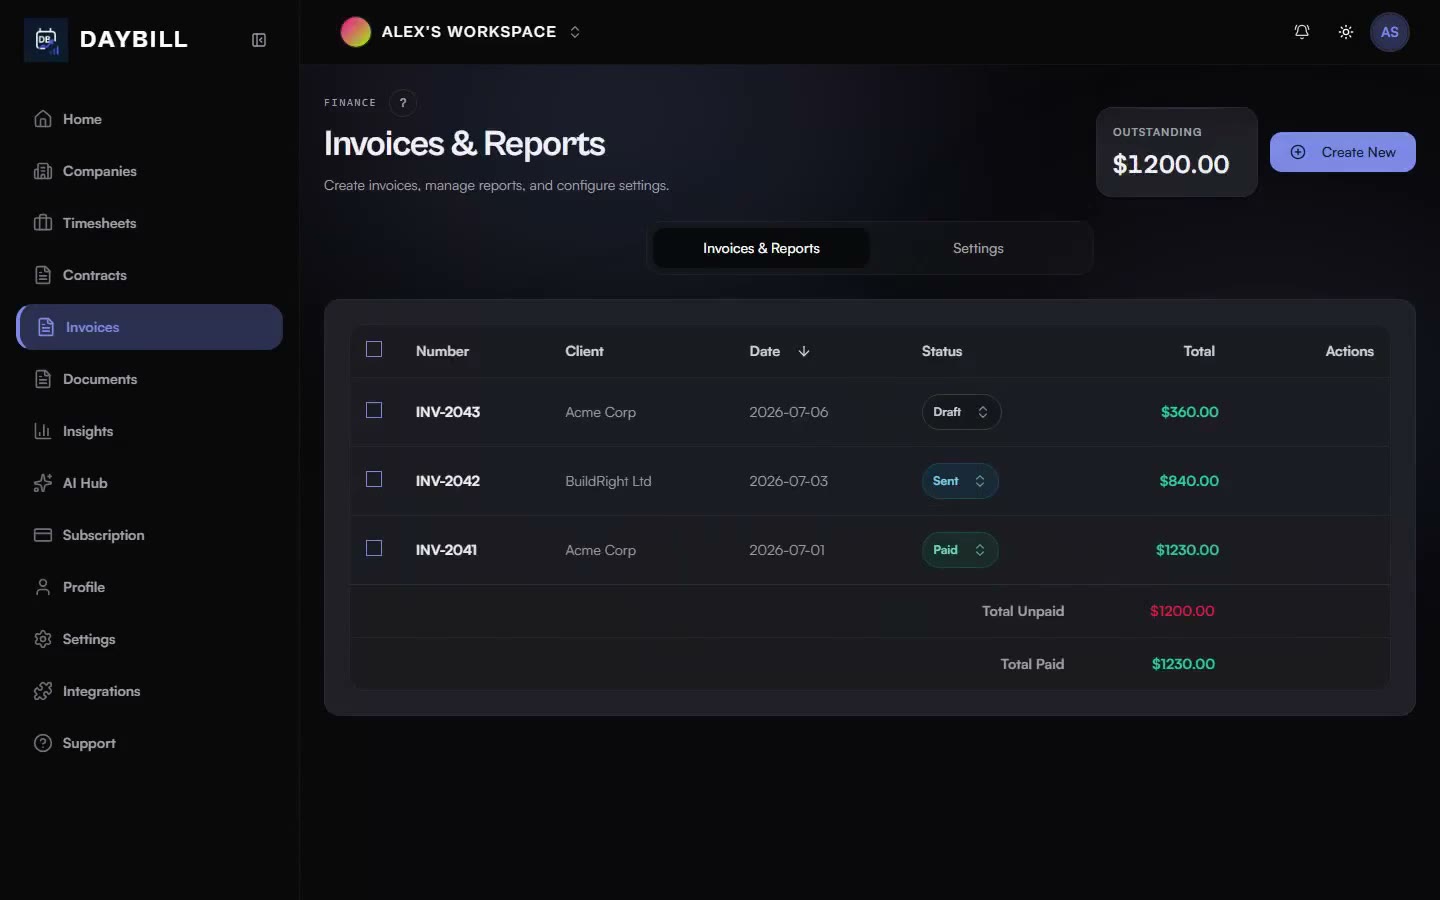Image resolution: width=1440 pixels, height=900 pixels.
Task: Open the Draft status dropdown
Action: coord(961,412)
